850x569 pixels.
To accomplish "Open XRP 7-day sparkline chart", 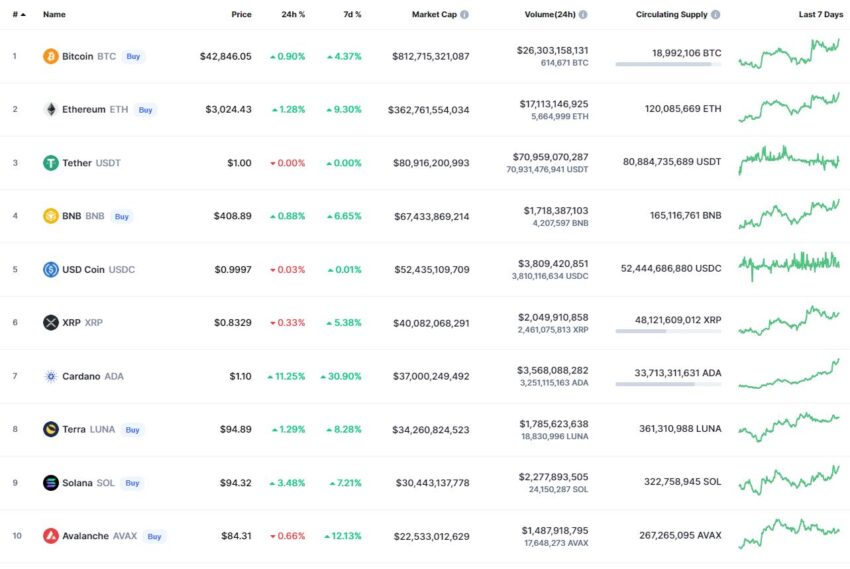I will click(x=789, y=321).
